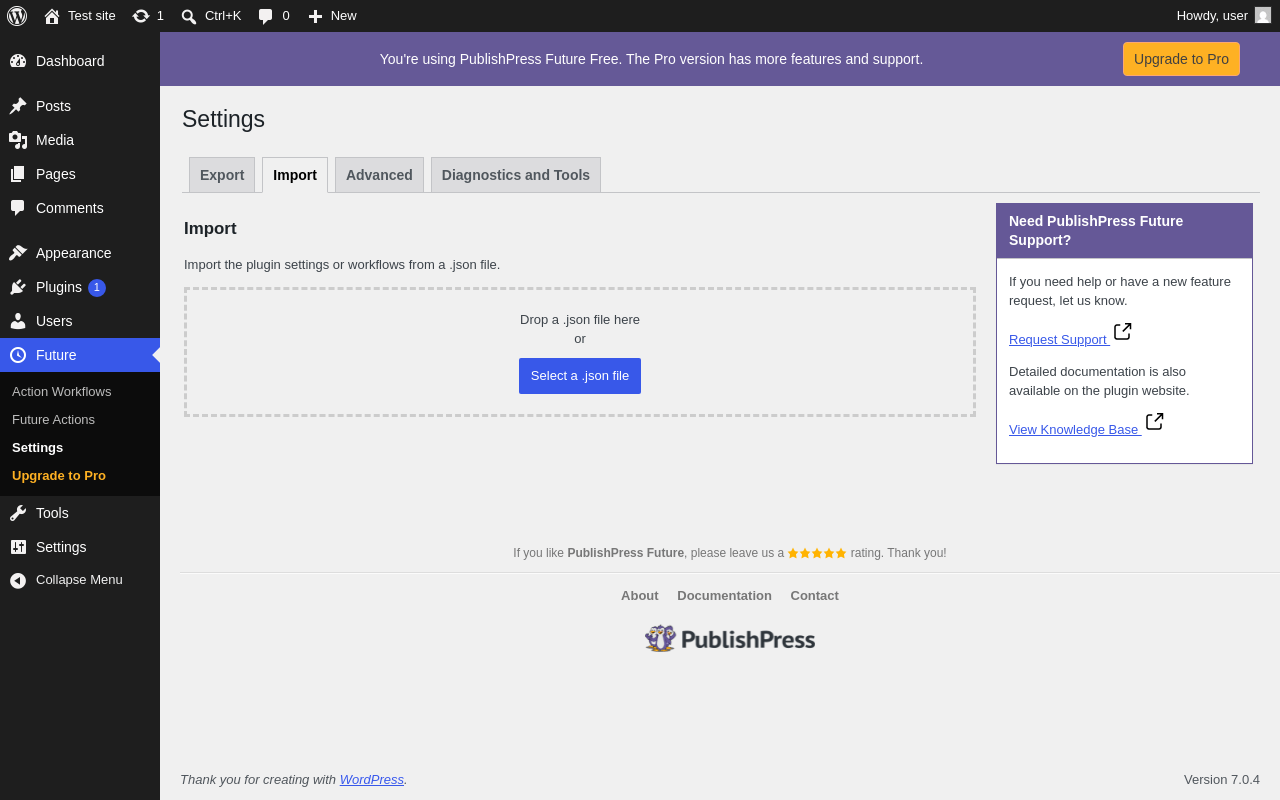The height and width of the screenshot is (800, 1280).
Task: Switch to the Export tab
Action: click(222, 175)
